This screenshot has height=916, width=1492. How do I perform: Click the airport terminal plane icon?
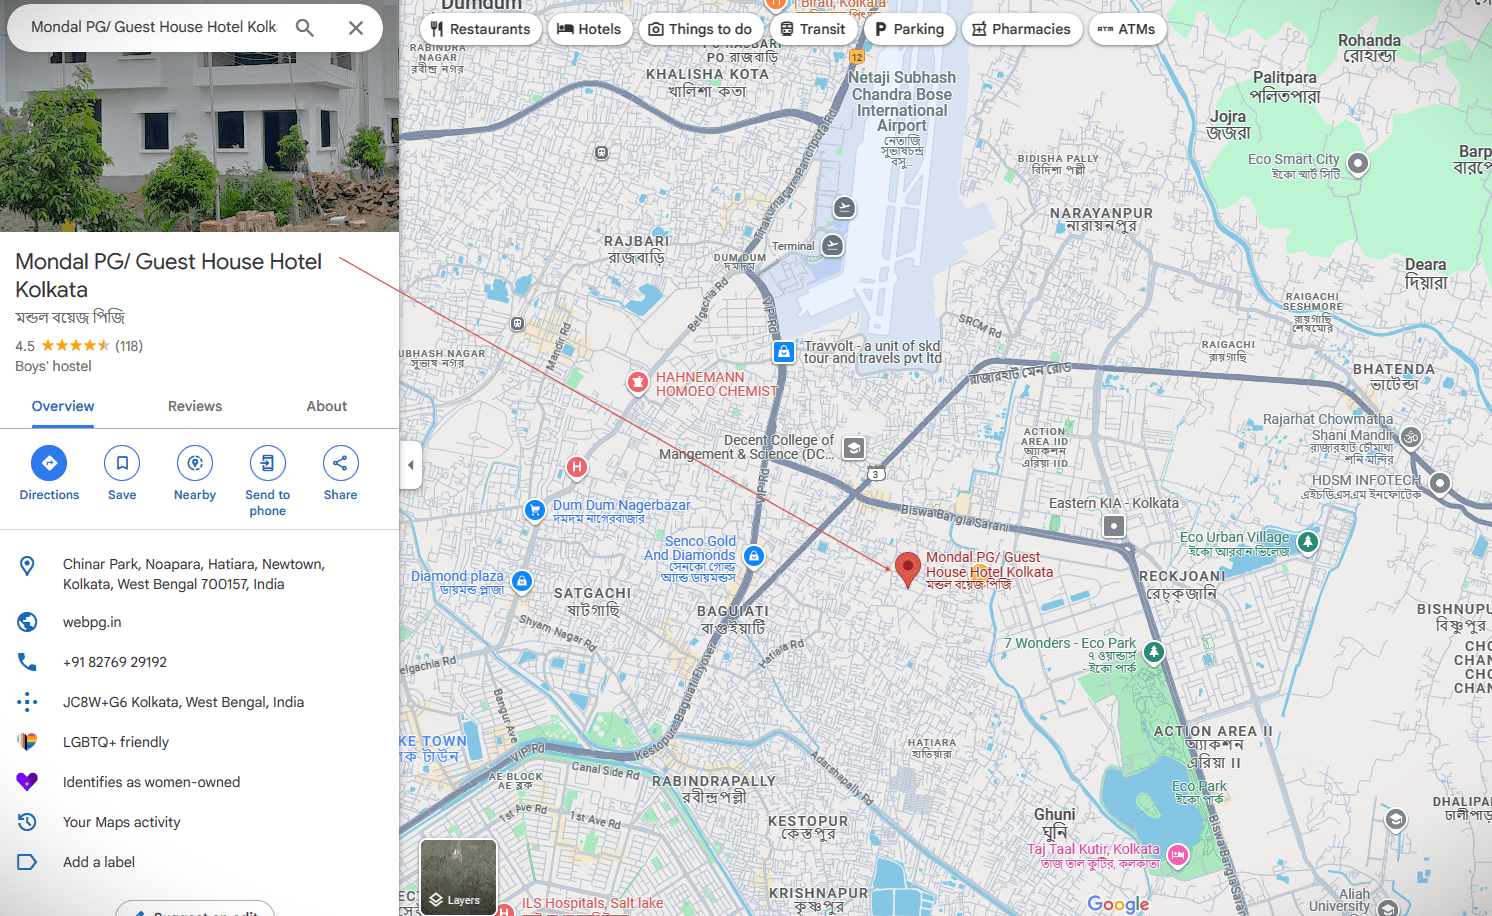832,245
